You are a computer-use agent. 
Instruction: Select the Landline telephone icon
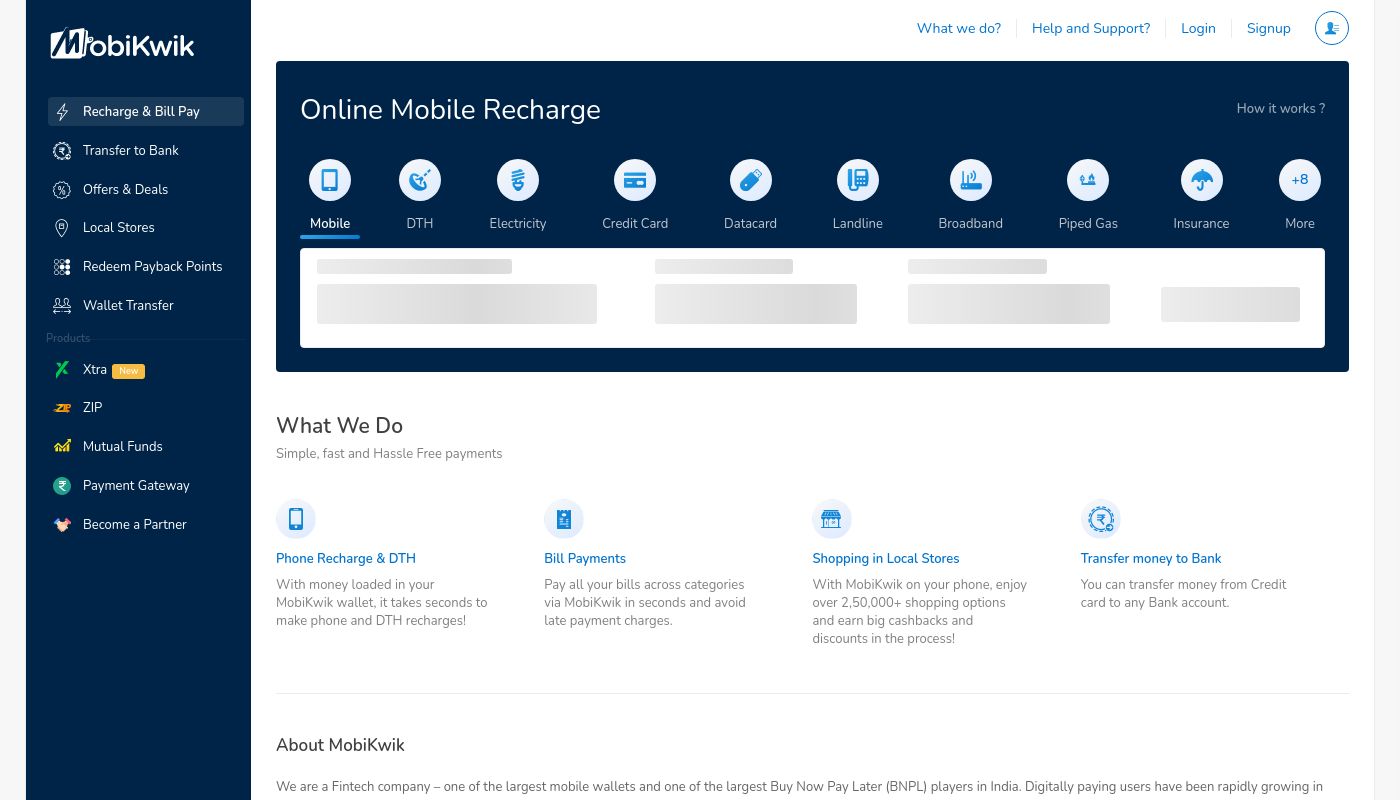tap(858, 180)
